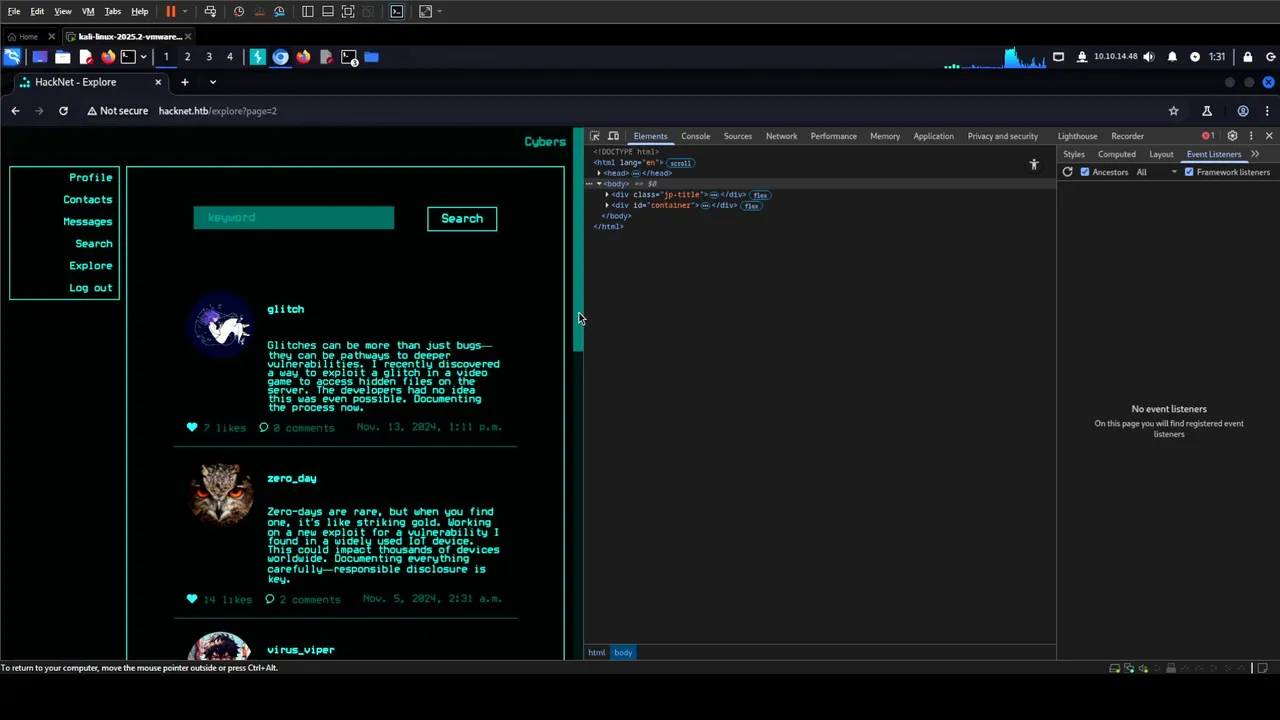Toggle the DevTools device toolbar icon

(613, 136)
